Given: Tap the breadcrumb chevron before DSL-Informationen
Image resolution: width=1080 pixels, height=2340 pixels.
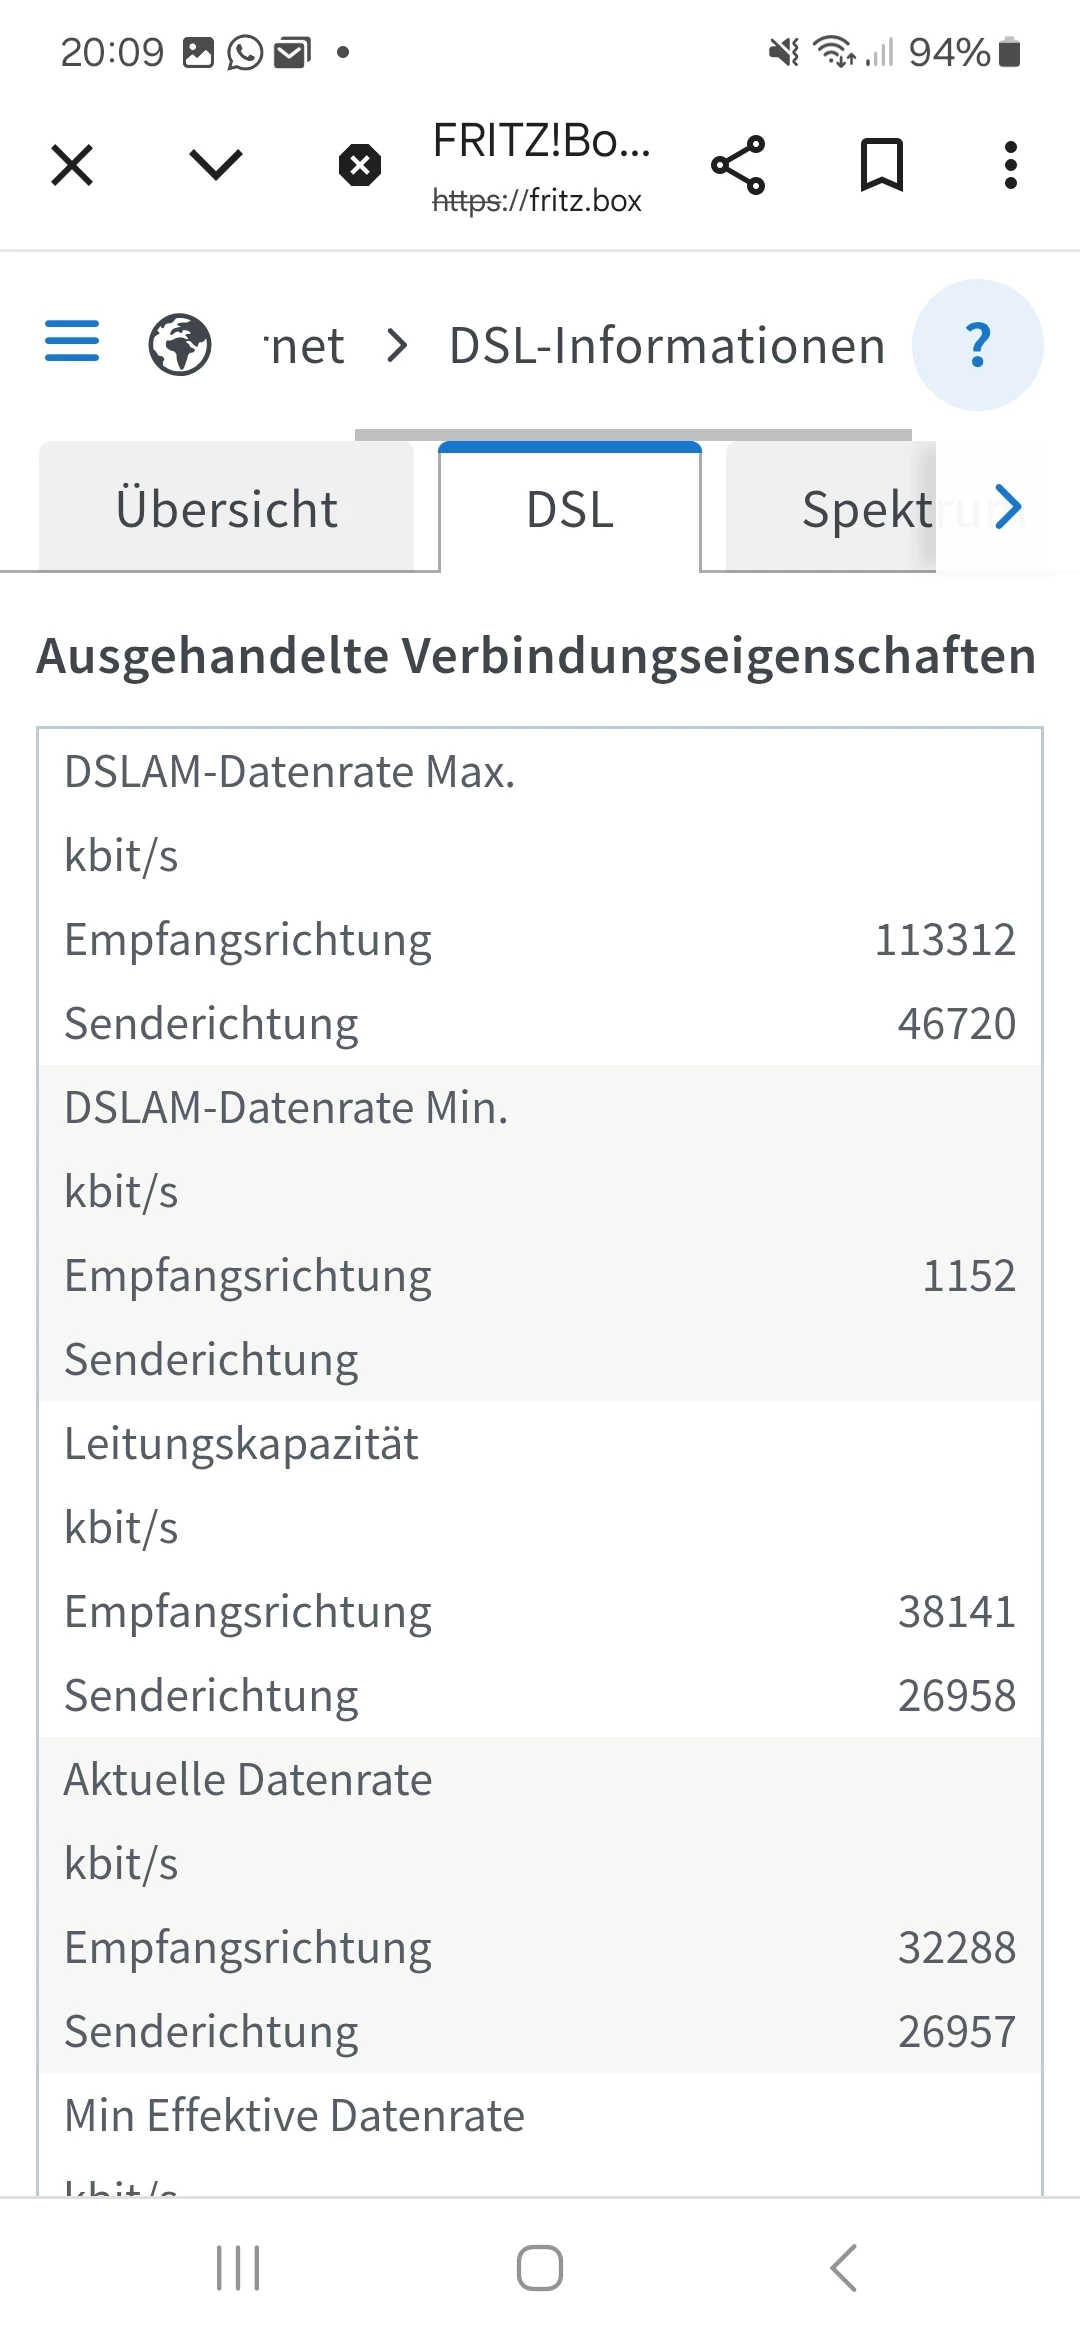Looking at the screenshot, I should click(x=397, y=346).
